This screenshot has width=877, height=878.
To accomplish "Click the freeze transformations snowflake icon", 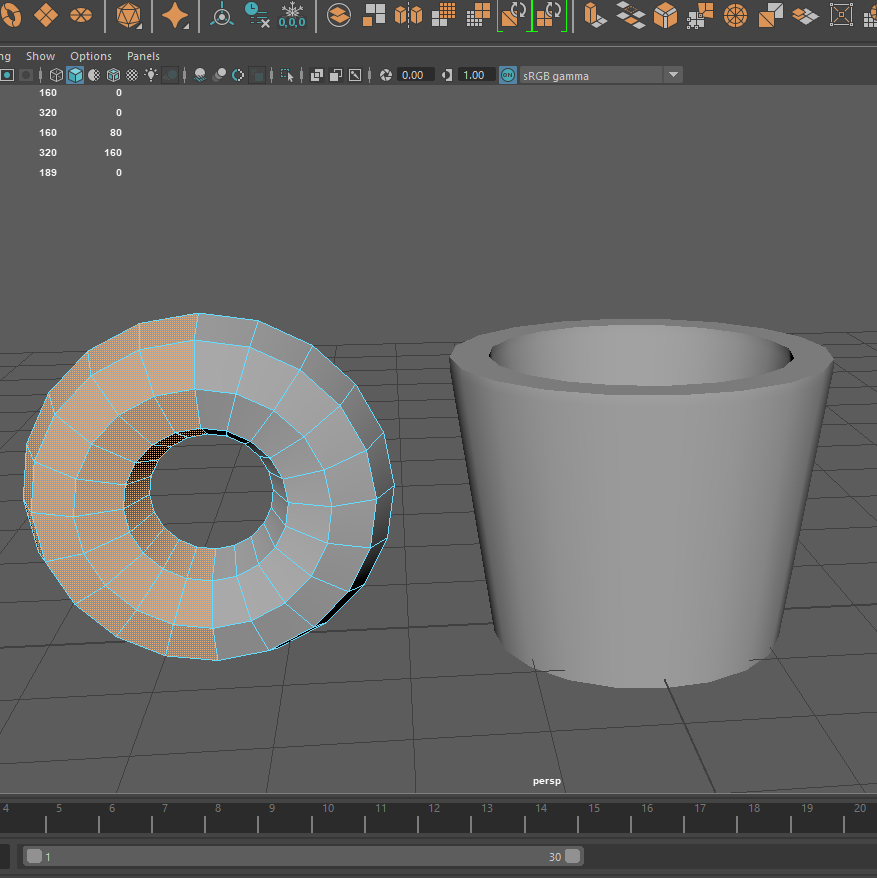I will [x=292, y=15].
